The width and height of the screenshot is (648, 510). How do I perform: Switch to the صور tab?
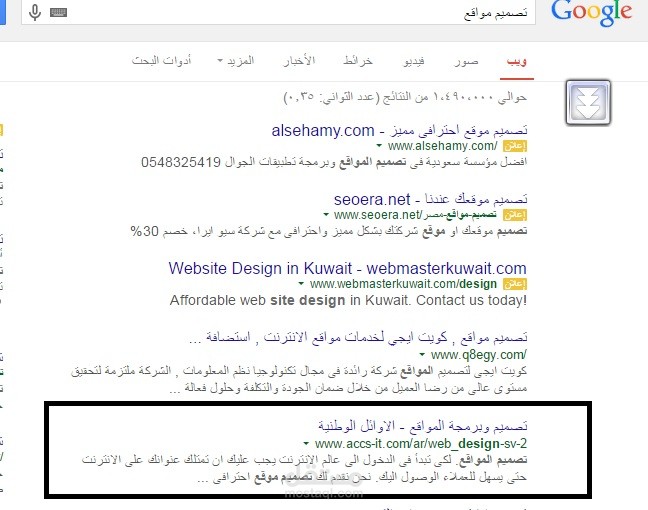click(466, 61)
